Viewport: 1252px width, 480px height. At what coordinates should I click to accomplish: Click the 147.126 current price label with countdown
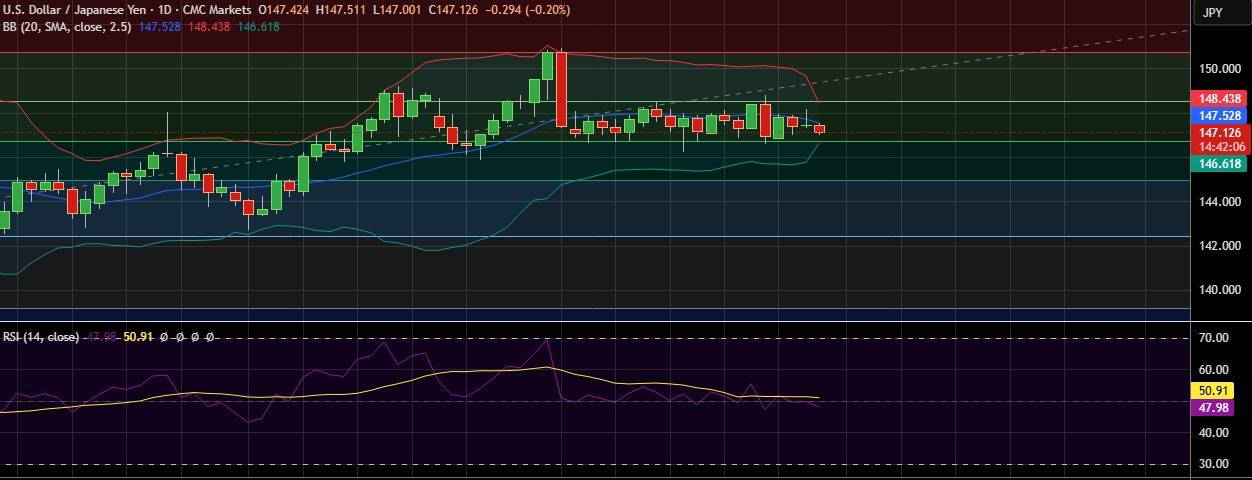coord(1220,139)
